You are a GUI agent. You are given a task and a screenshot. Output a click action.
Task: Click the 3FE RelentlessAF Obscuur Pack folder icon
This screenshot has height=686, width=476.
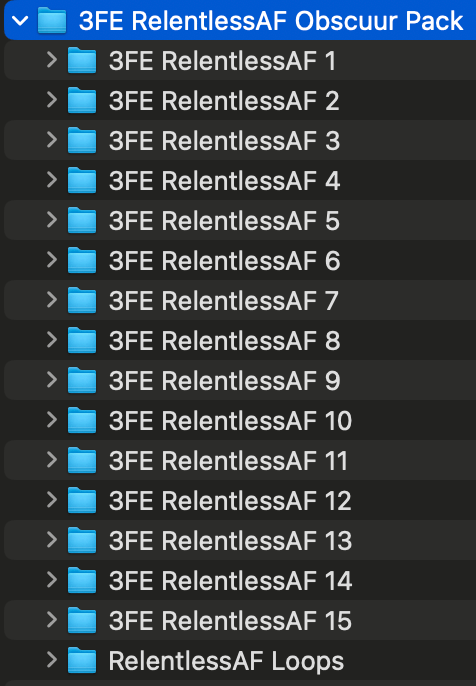click(52, 21)
